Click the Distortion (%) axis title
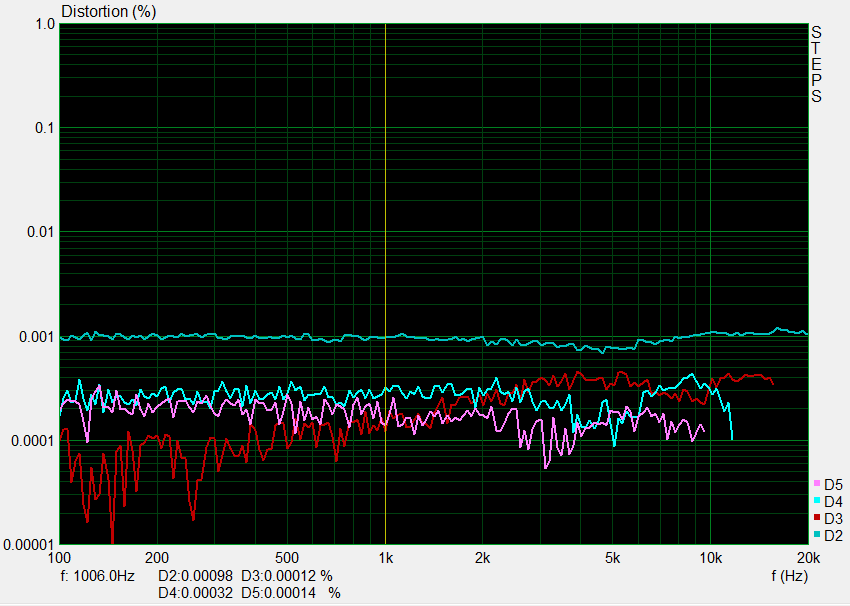This screenshot has height=606, width=850. pyautogui.click(x=108, y=11)
